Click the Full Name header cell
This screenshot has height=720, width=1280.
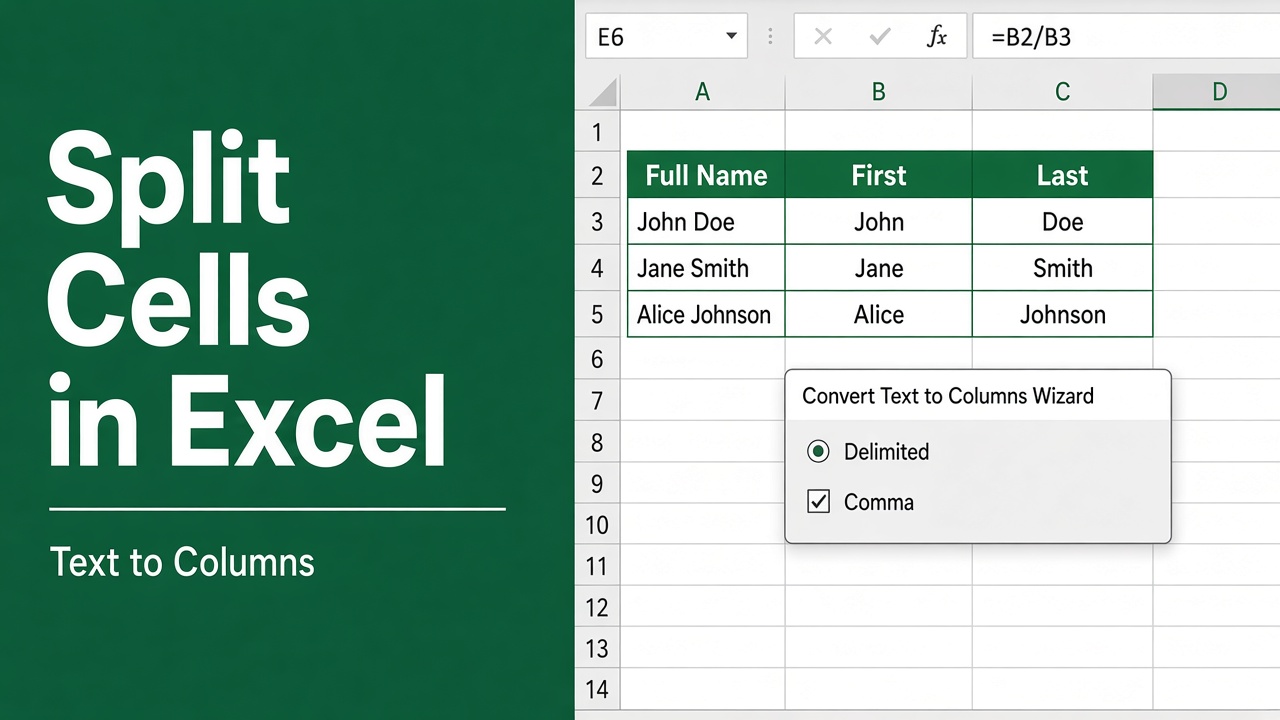(706, 175)
